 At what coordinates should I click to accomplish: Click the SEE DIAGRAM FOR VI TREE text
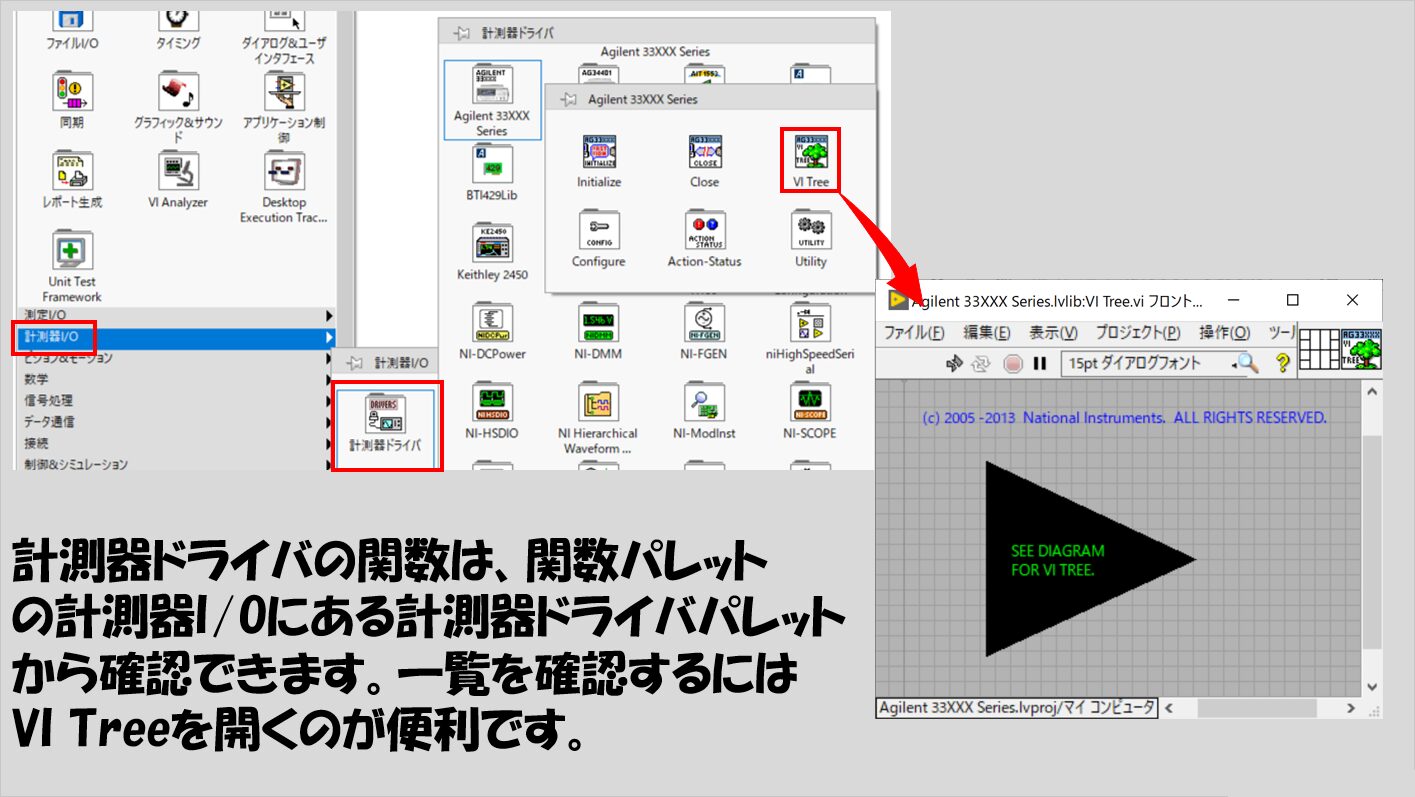click(x=1058, y=560)
